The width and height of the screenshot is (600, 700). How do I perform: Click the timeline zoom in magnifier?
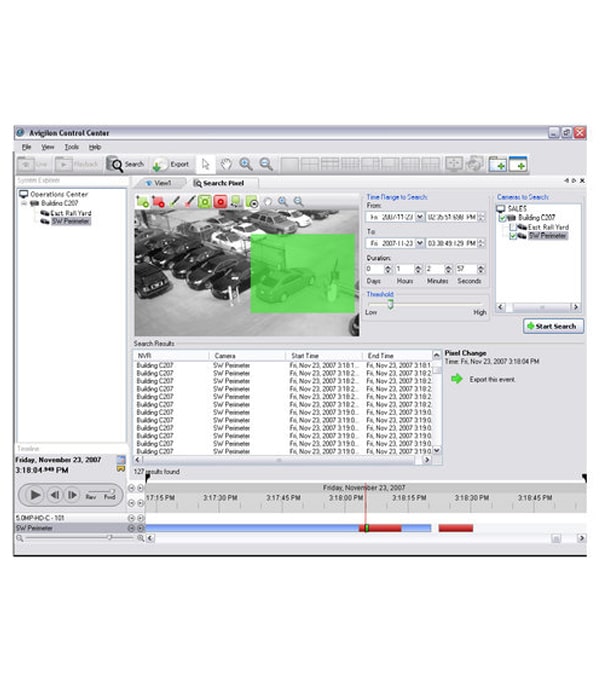140,538
